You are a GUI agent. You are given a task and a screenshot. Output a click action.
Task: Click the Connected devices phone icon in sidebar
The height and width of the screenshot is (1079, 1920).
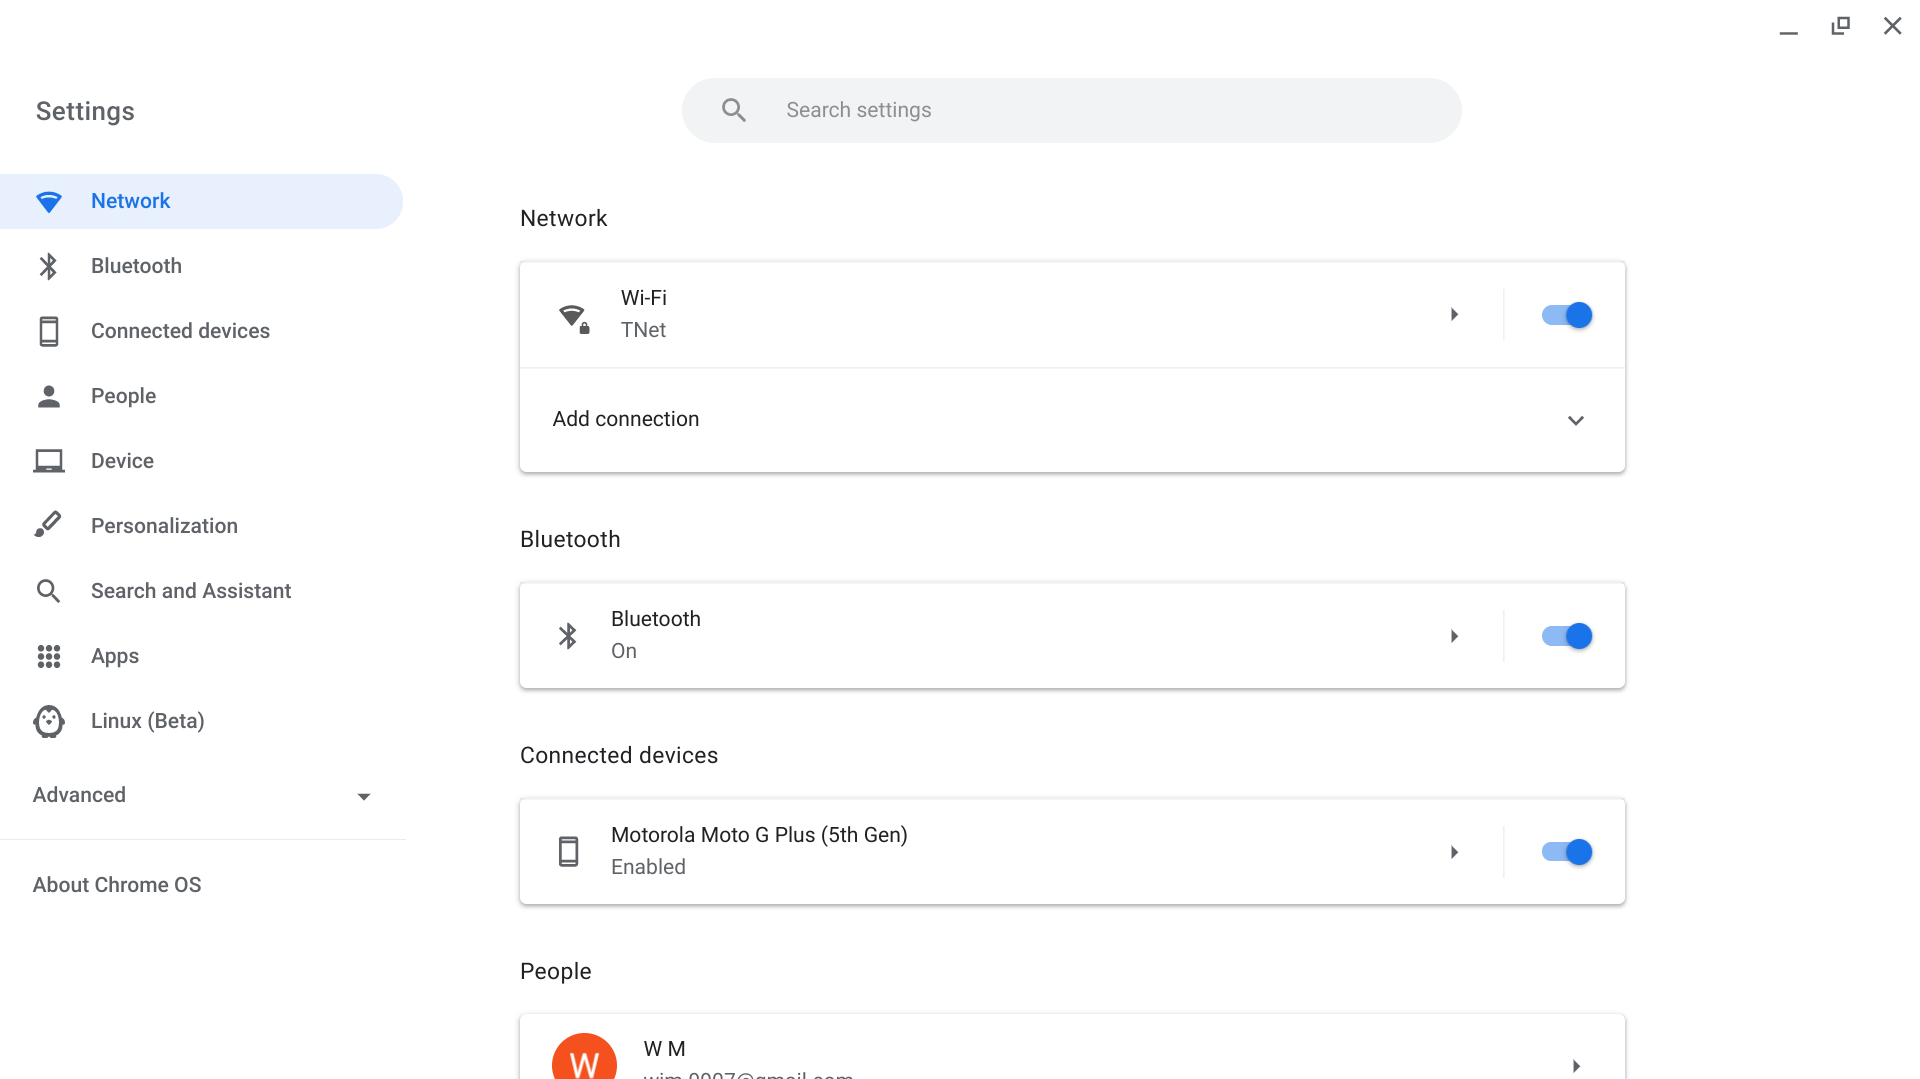coord(48,331)
